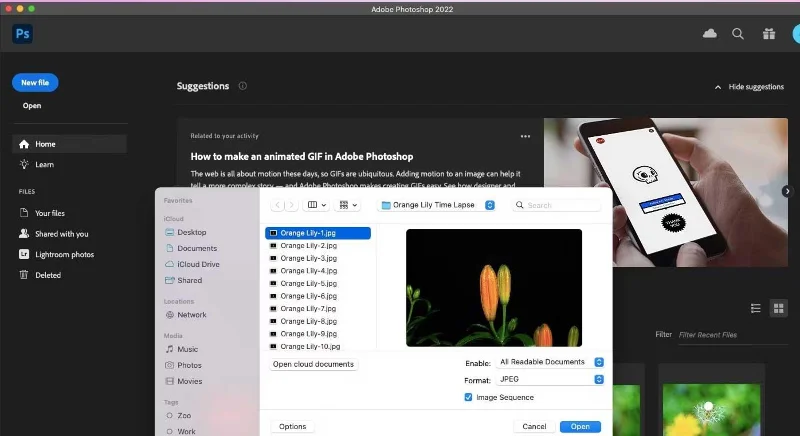Screen dimensions: 800x436
Task: Cancel the file open dialog
Action: [x=534, y=426]
